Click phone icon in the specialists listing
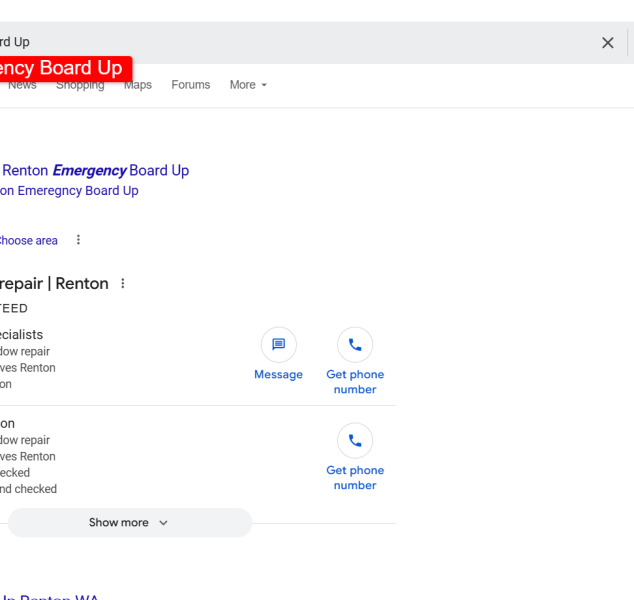The height and width of the screenshot is (600, 634). pos(355,344)
